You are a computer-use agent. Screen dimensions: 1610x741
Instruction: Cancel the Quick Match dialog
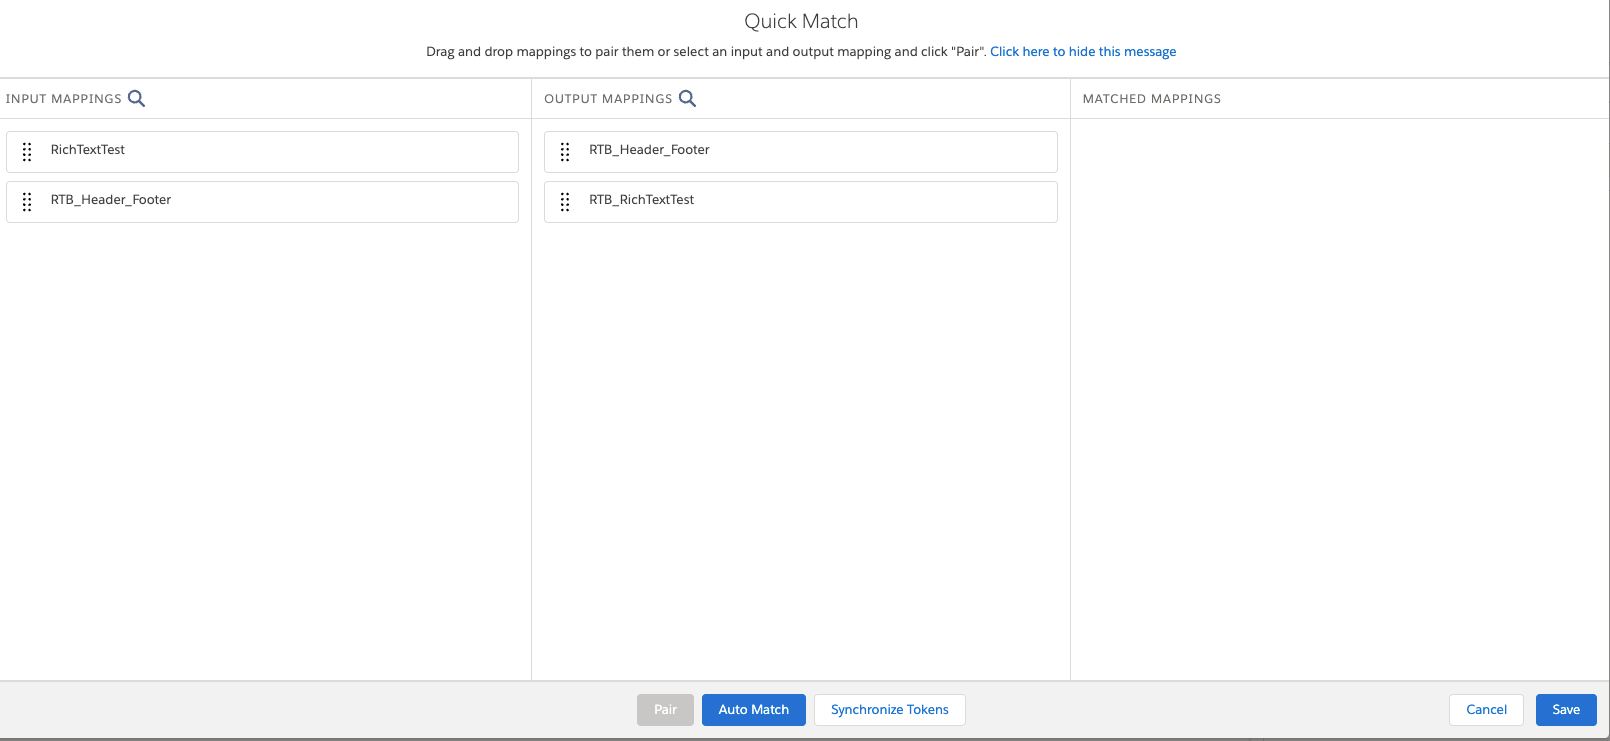[x=1486, y=710]
